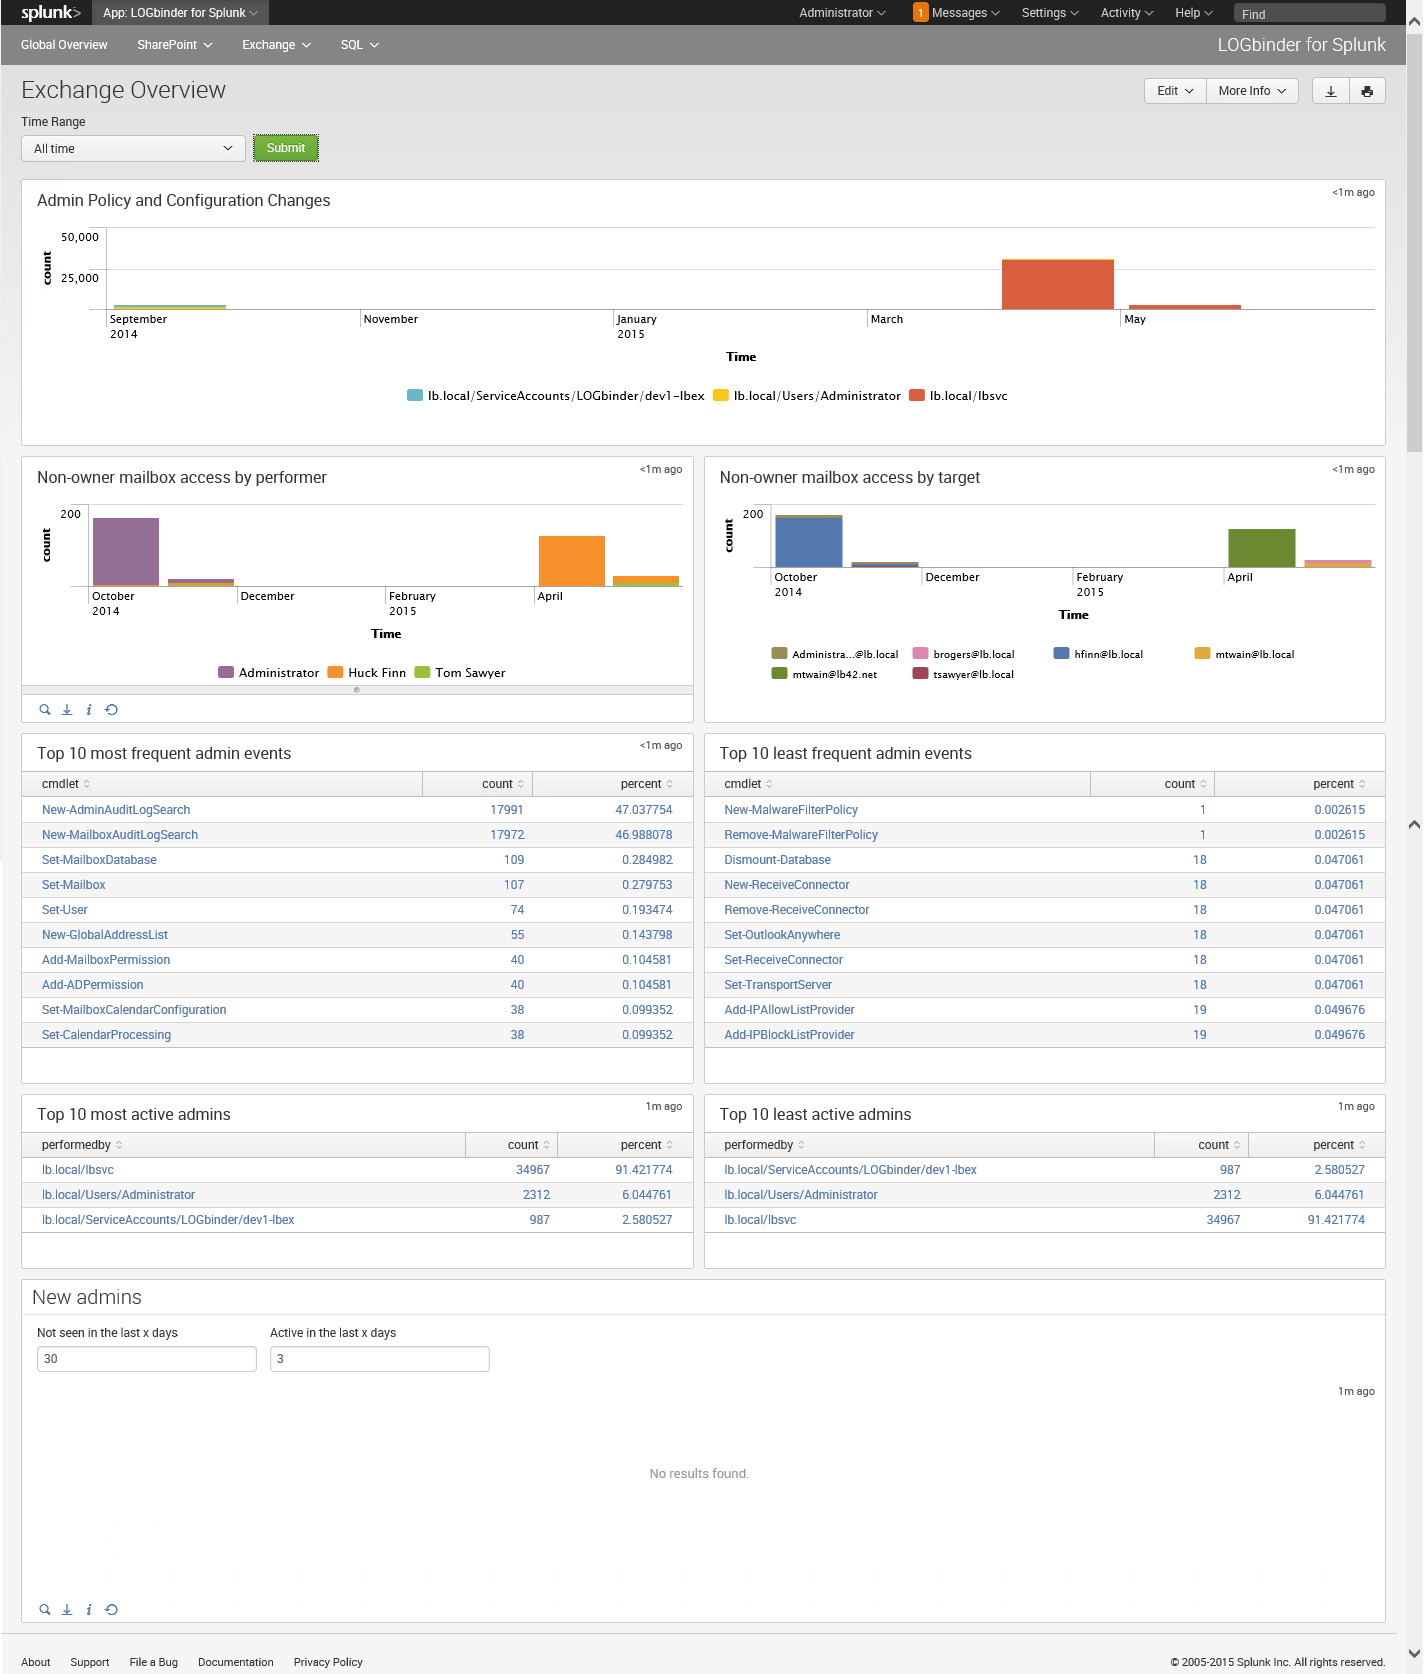Click the print dashboard icon button
Image resolution: width=1425 pixels, height=1674 pixels.
pyautogui.click(x=1367, y=91)
